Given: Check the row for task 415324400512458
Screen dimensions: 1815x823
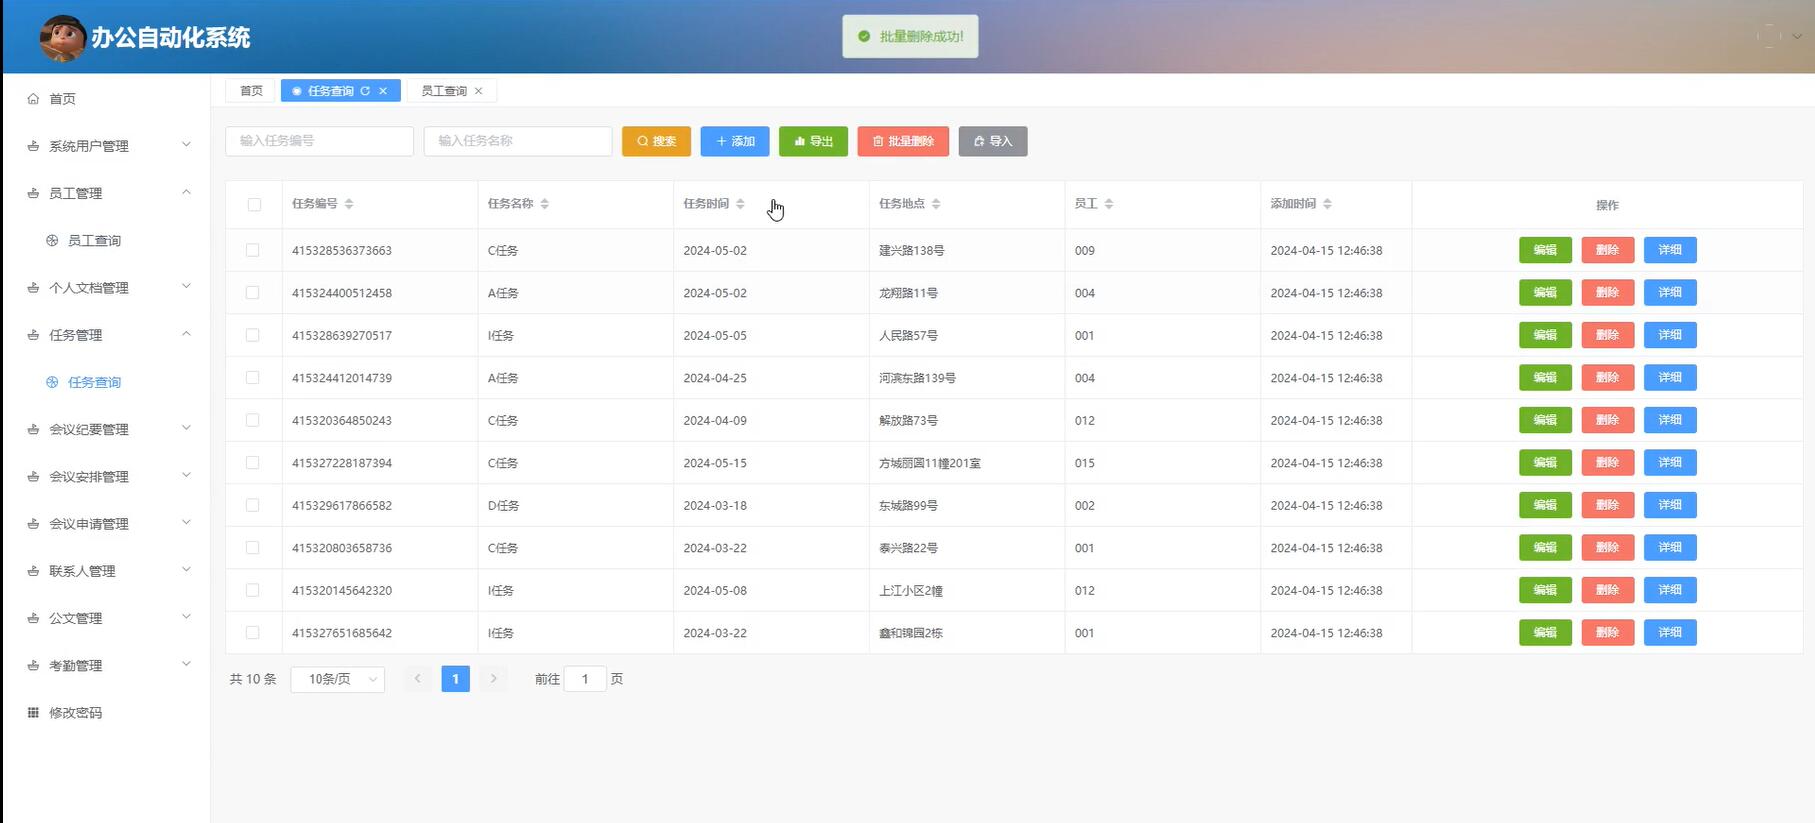Looking at the screenshot, I should pyautogui.click(x=253, y=293).
